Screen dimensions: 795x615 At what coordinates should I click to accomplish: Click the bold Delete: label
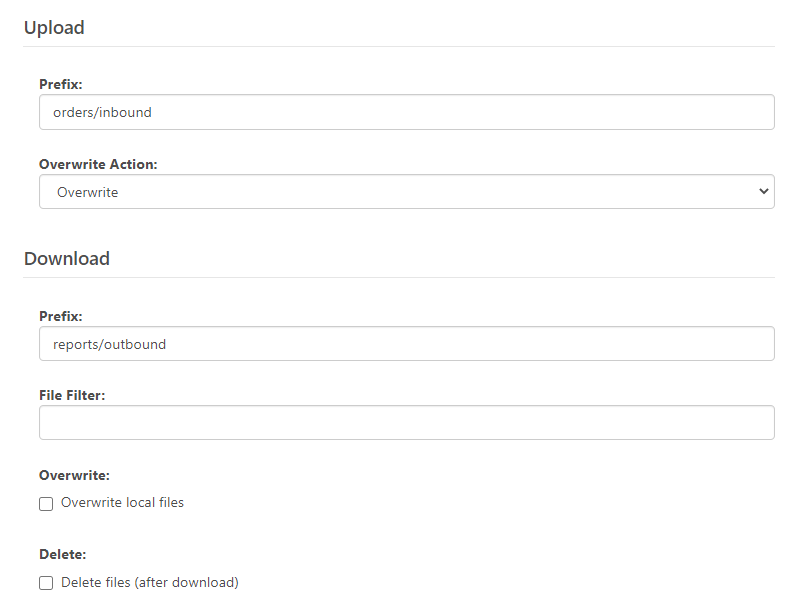pyautogui.click(x=63, y=554)
